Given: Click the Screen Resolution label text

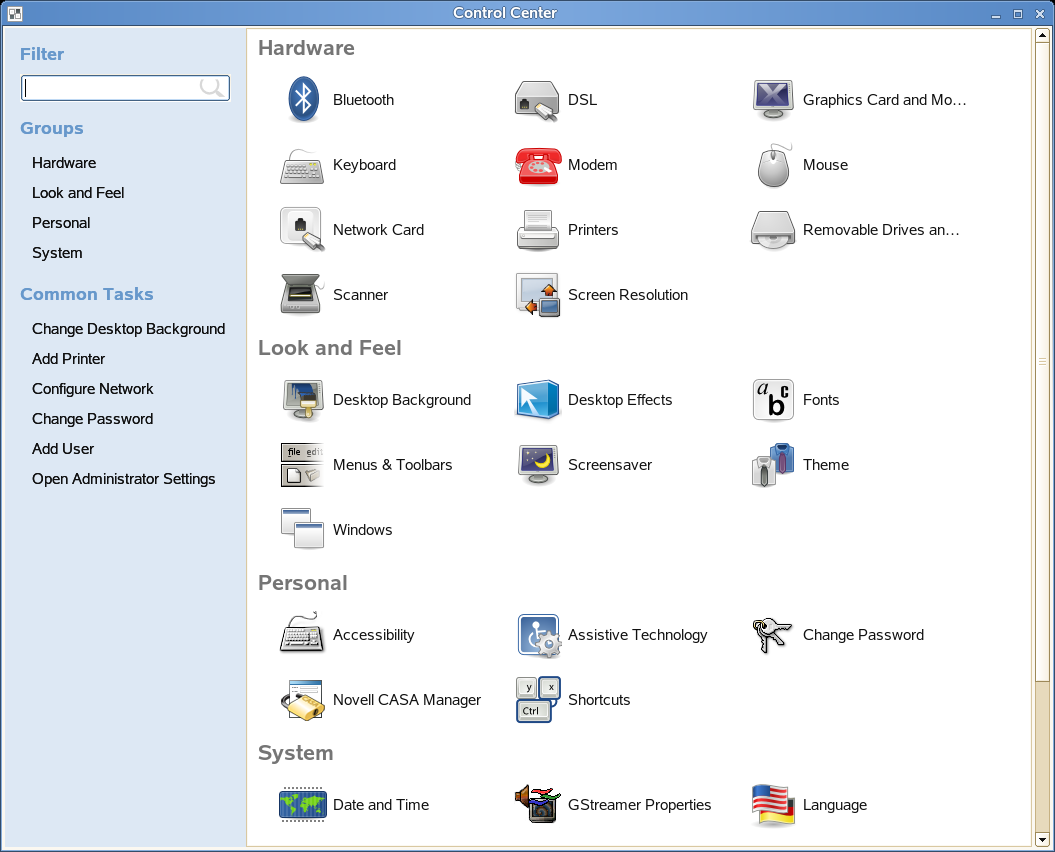Looking at the screenshot, I should click(628, 295).
